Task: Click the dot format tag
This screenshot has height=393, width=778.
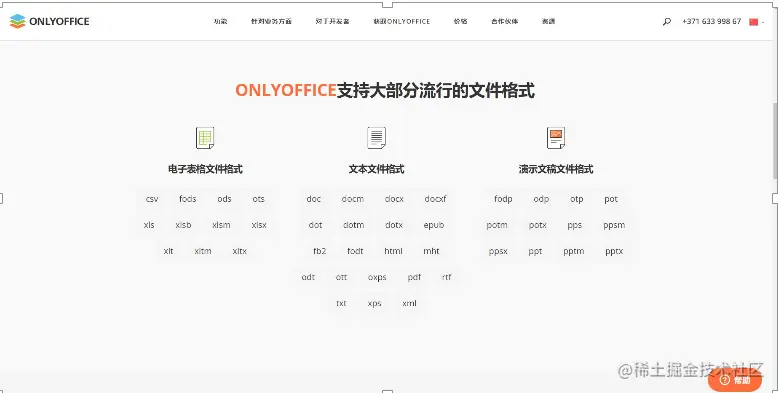Action: 316,225
